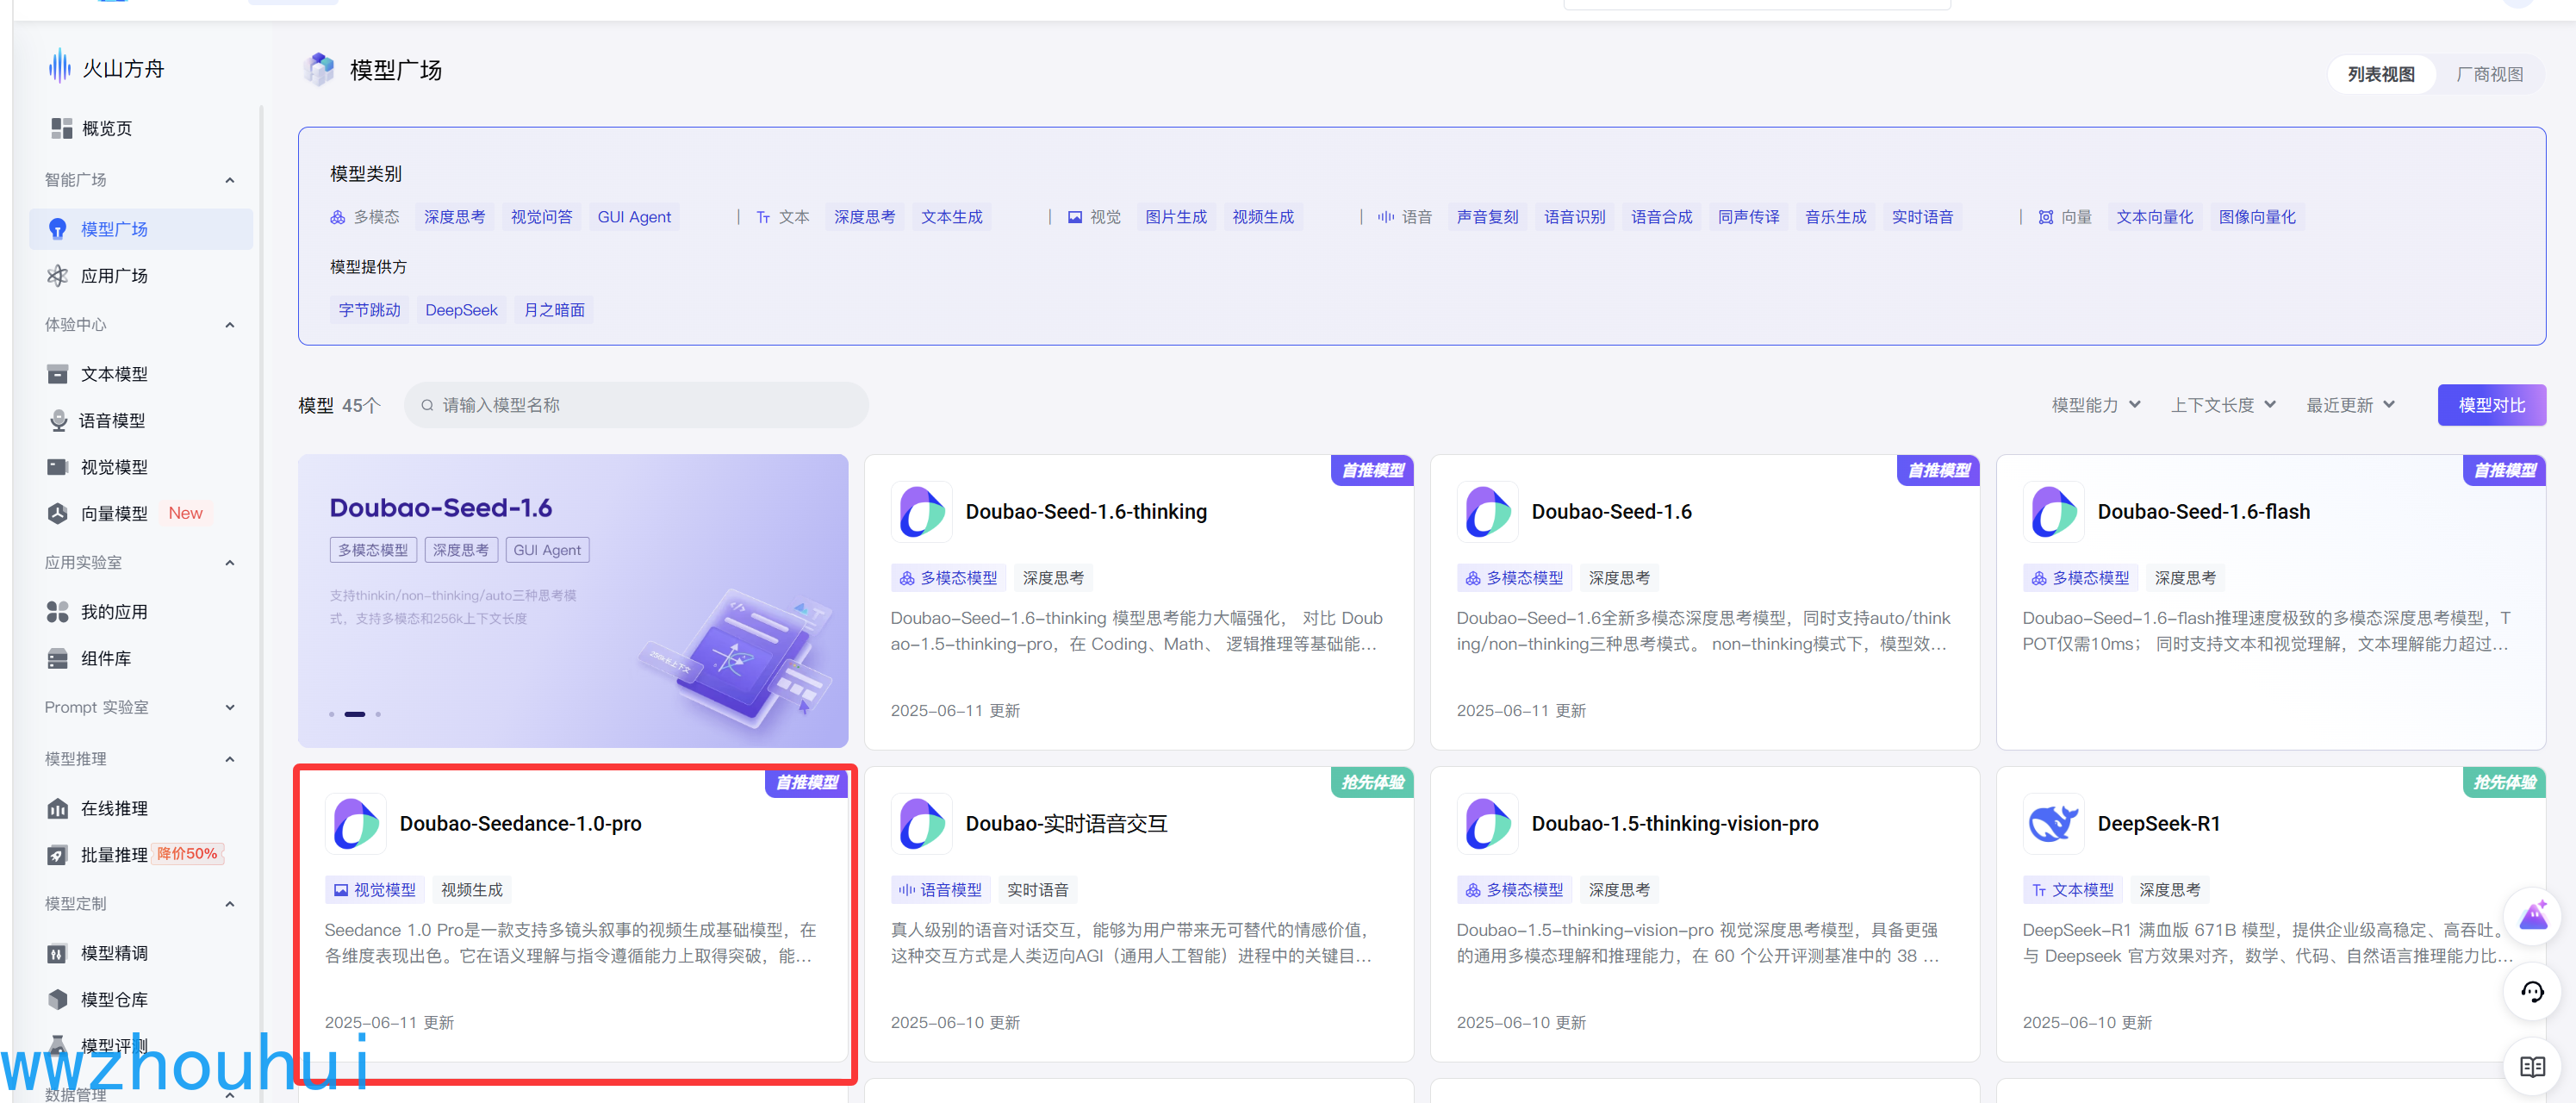Screen dimensions: 2576x1103
Task: Collapse the 模型推理 section
Action: pos(230,759)
